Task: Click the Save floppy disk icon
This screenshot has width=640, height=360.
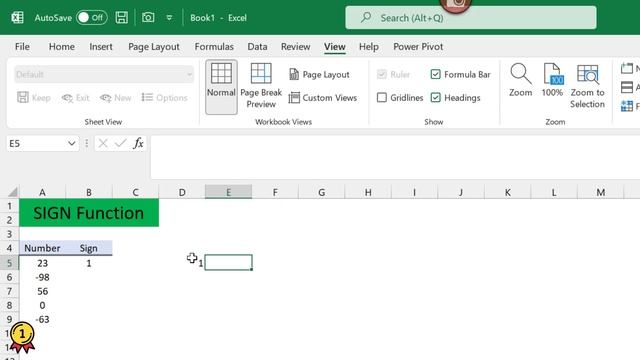Action: tap(122, 18)
